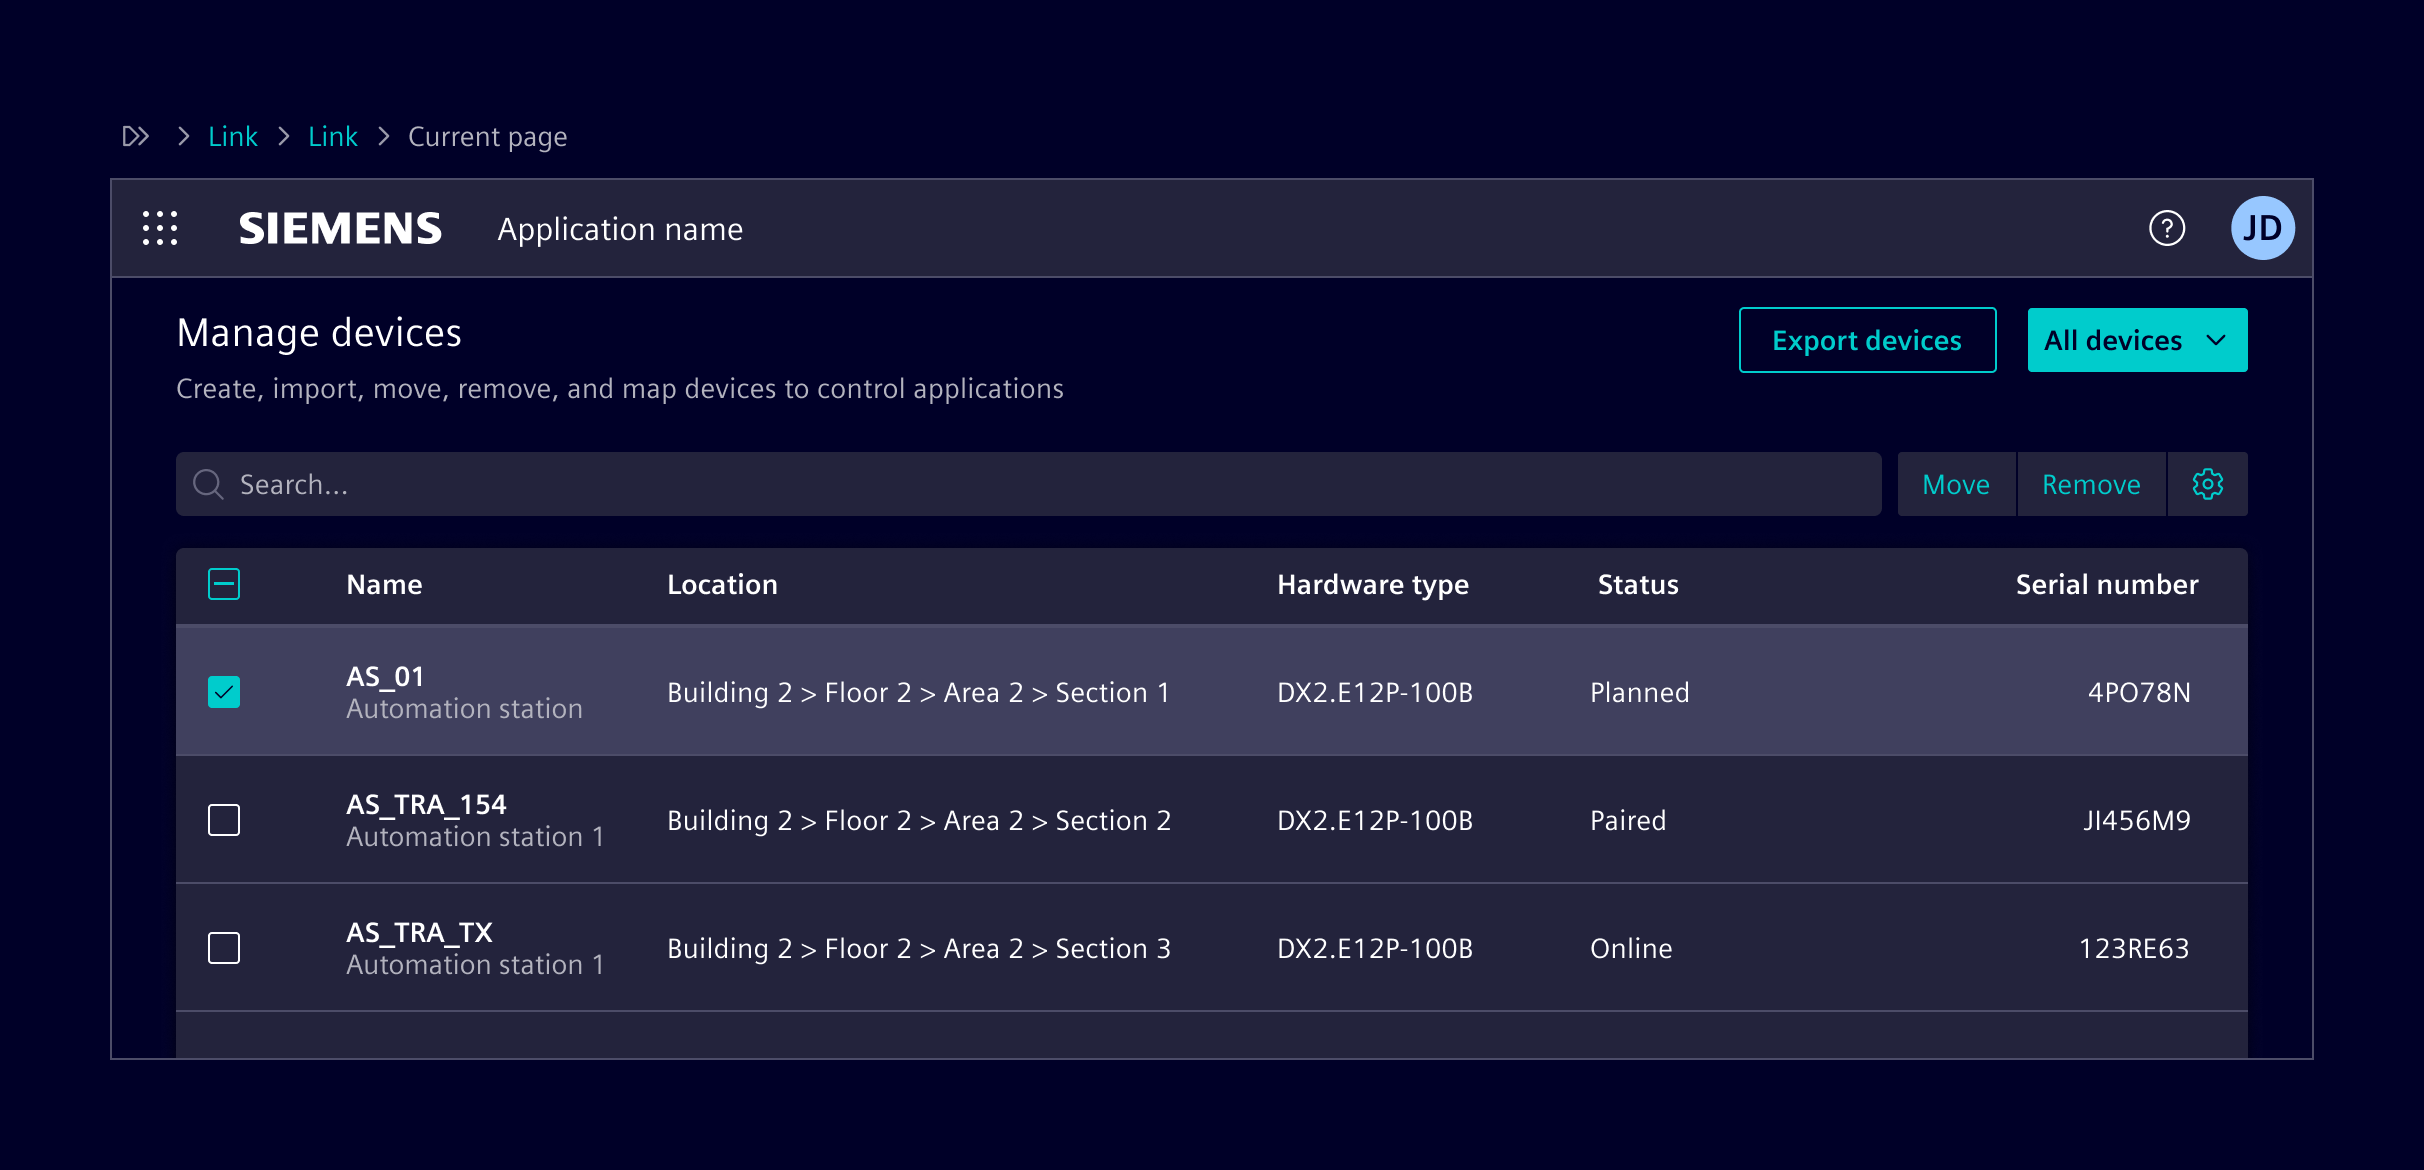Open the JD user avatar
The width and height of the screenshot is (2424, 1170).
coord(2262,228)
